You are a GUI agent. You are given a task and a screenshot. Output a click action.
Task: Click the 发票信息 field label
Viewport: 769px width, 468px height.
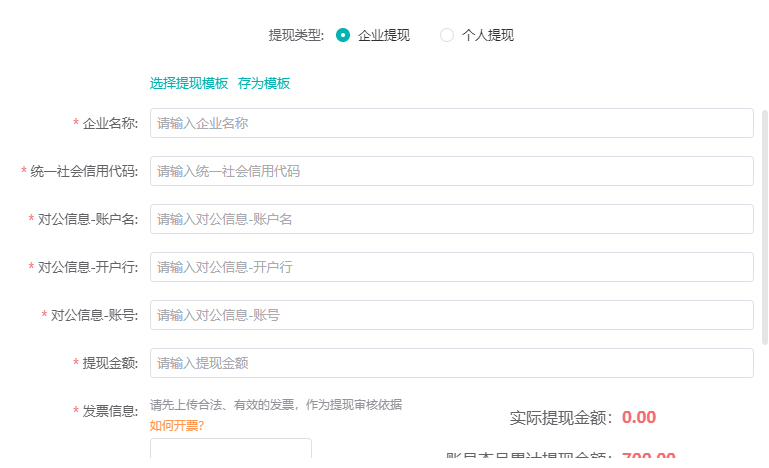click(x=110, y=411)
